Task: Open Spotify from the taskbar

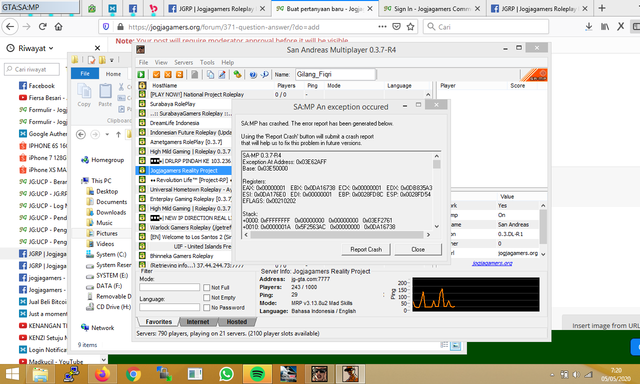Action: (x=257, y=374)
